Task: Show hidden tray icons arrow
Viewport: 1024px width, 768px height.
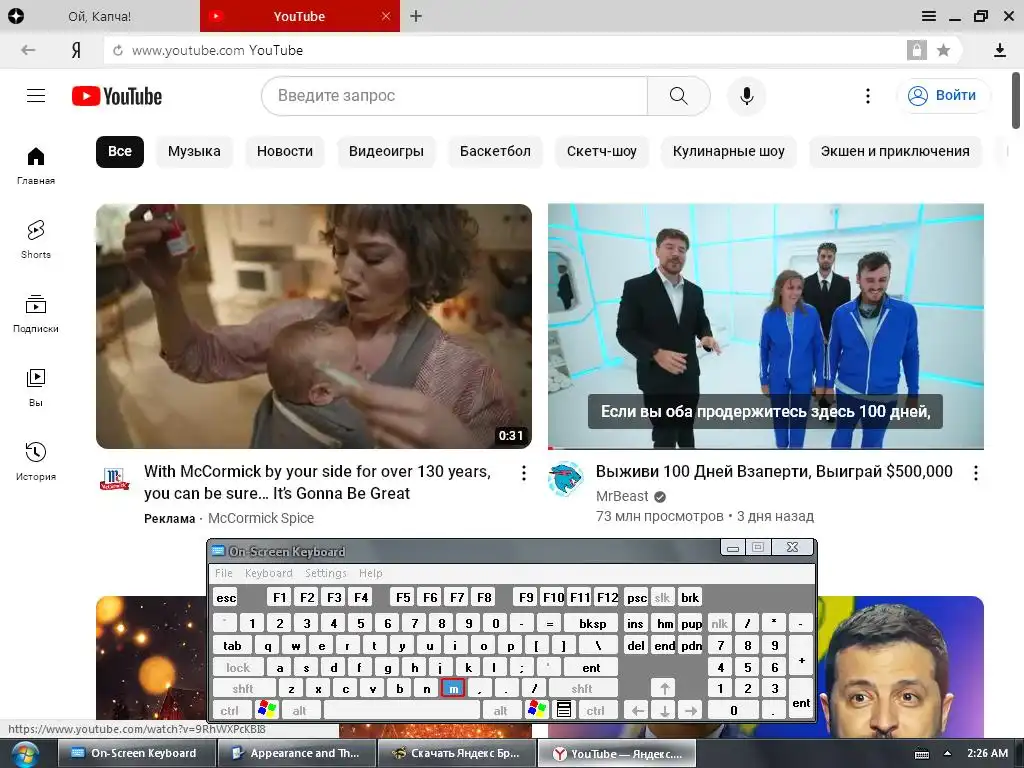Action: pos(947,754)
